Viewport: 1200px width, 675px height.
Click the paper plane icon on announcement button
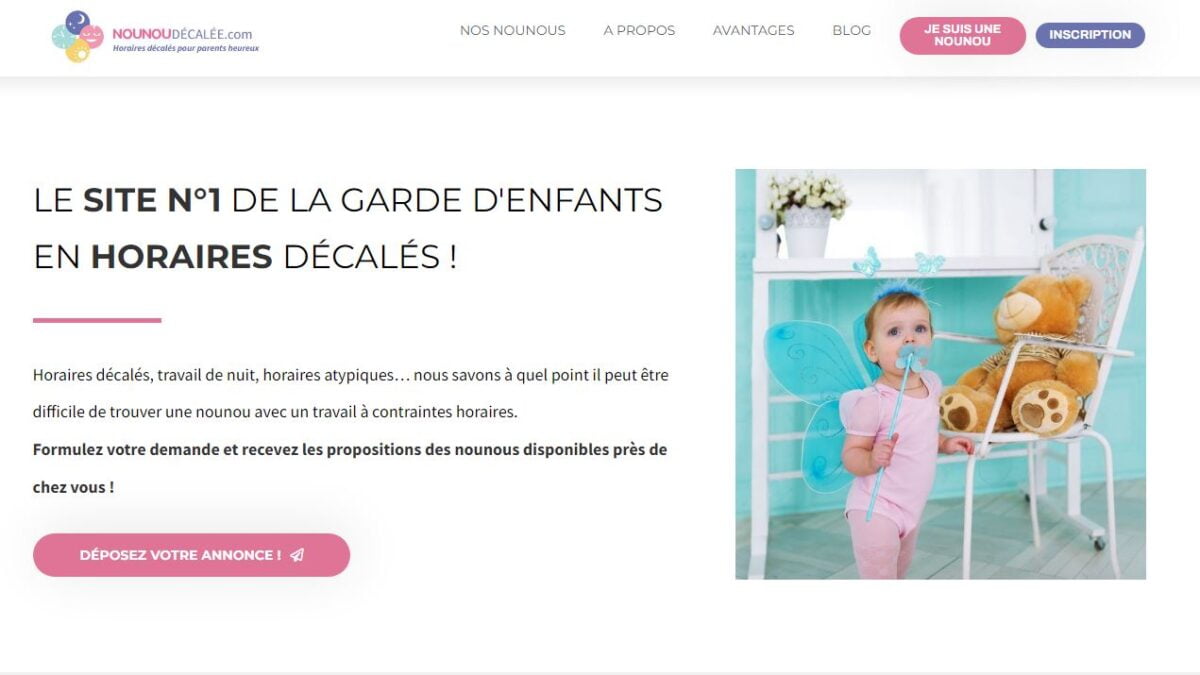(x=297, y=555)
